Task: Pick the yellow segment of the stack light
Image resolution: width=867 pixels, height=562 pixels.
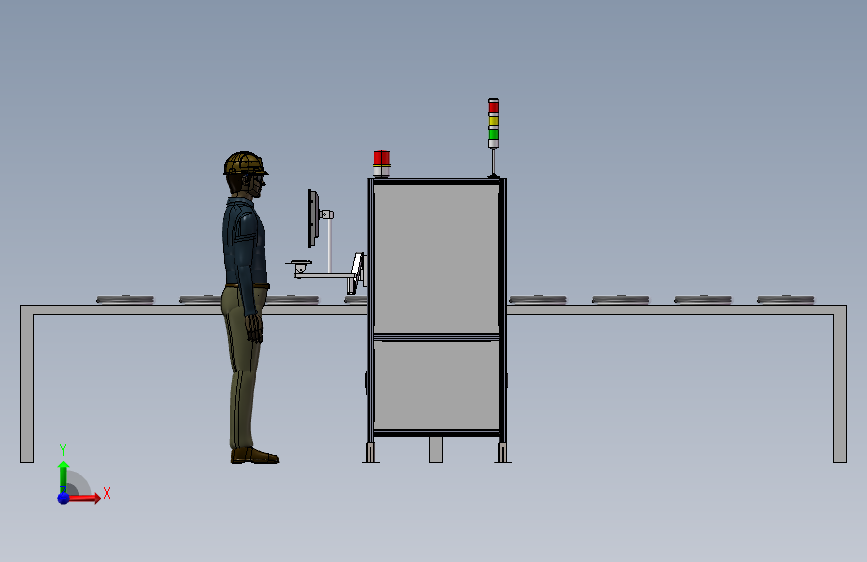Action: [493, 121]
